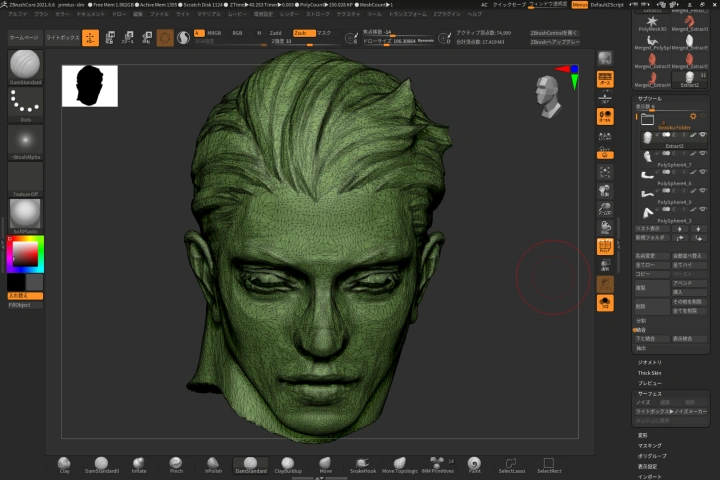This screenshot has height=480, width=720.
Task: Expand the プレビュー (Preview) section
Action: 649,384
